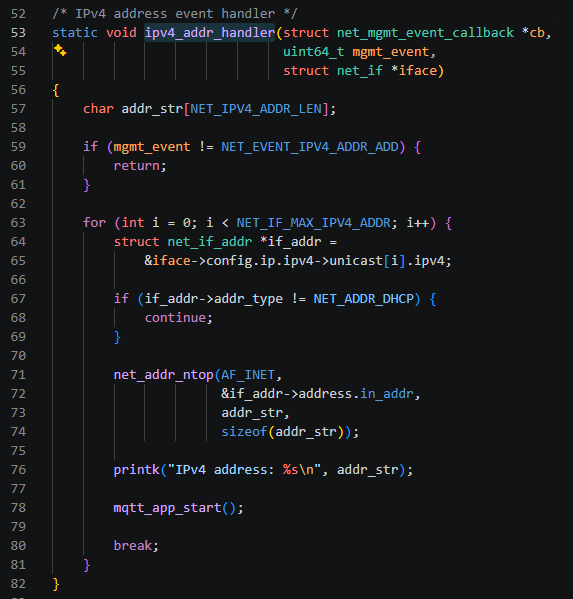This screenshot has width=573, height=599.
Task: Click the NET_IPV4_ADDR_LEN macro in array declaration
Action: coord(256,109)
